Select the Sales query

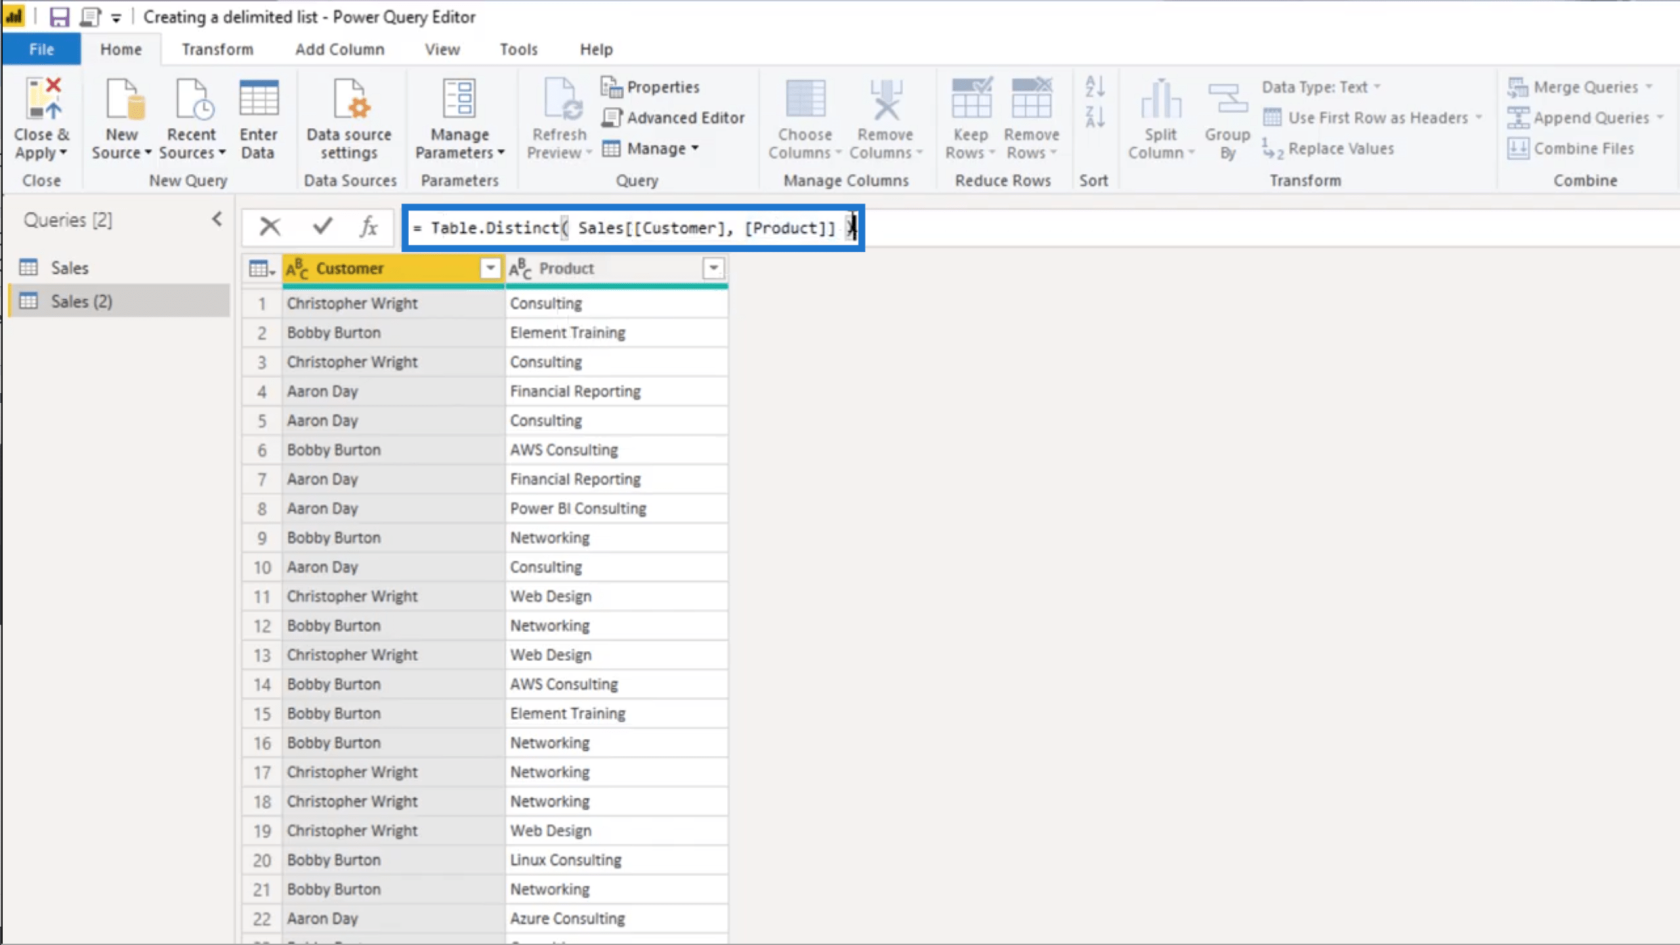click(x=120, y=267)
